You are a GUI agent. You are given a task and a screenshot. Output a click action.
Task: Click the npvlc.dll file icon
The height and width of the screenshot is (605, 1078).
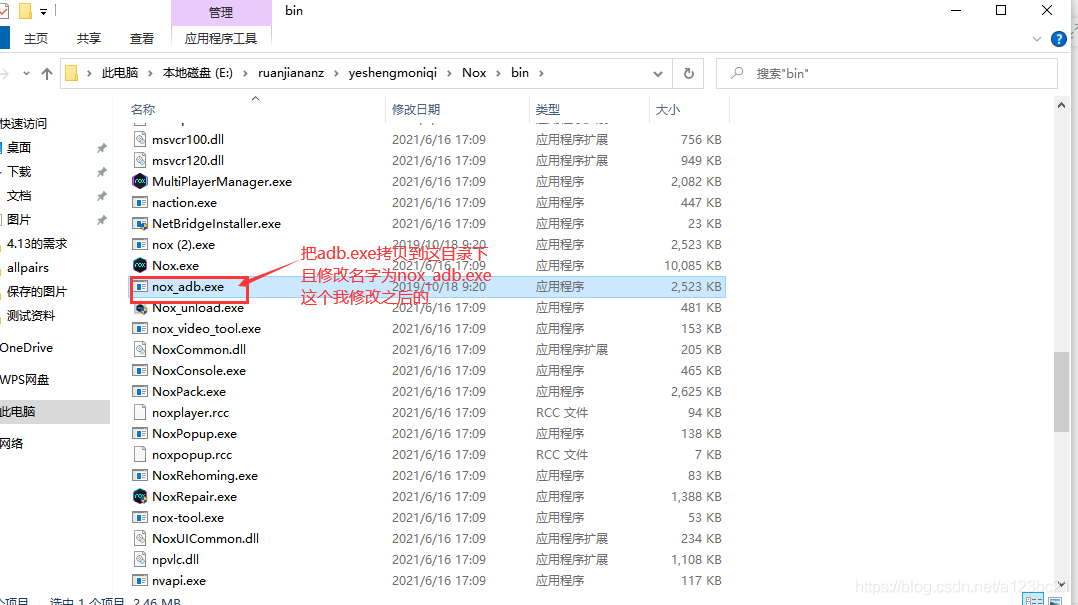click(140, 560)
